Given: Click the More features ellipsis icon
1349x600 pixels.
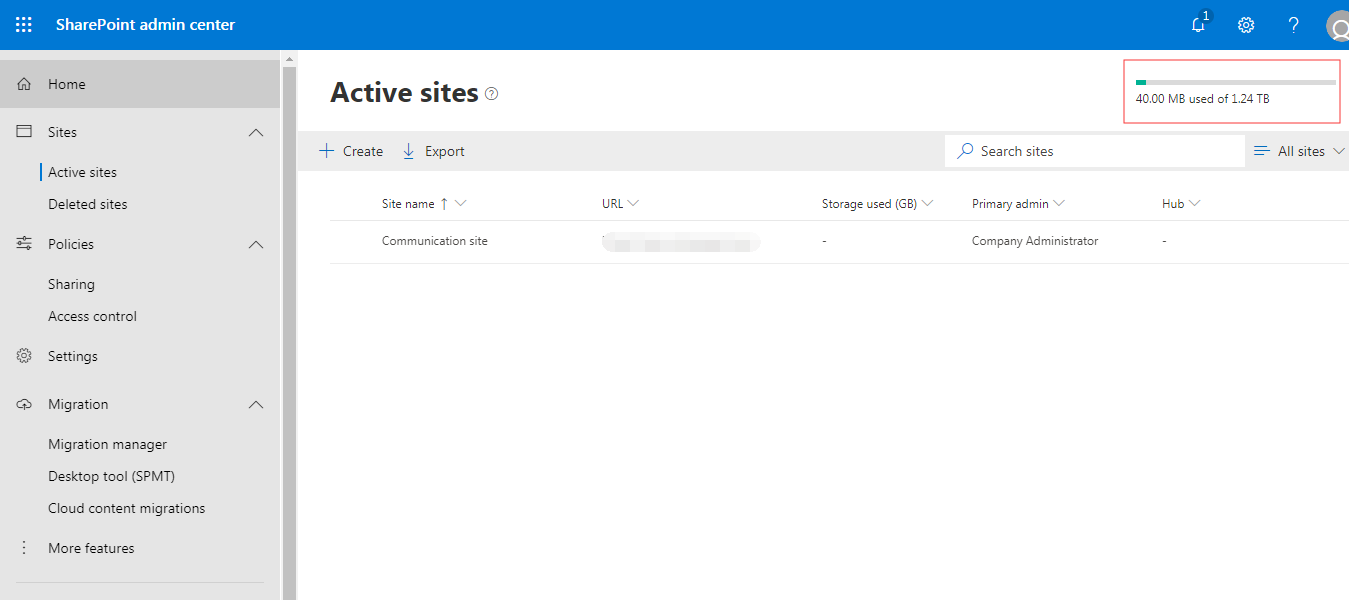Looking at the screenshot, I should tap(25, 548).
